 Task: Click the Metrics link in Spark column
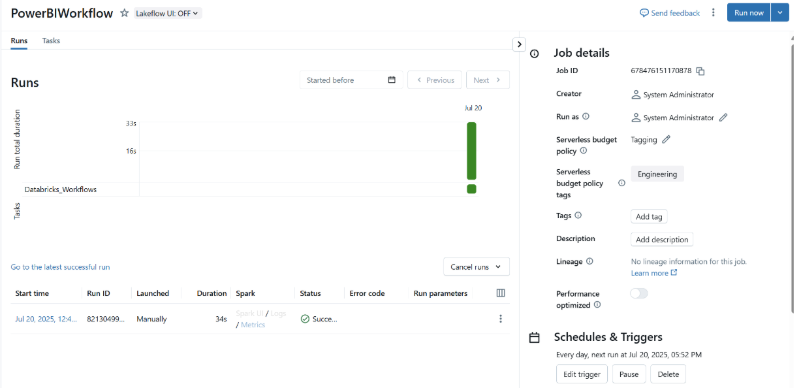click(252, 325)
